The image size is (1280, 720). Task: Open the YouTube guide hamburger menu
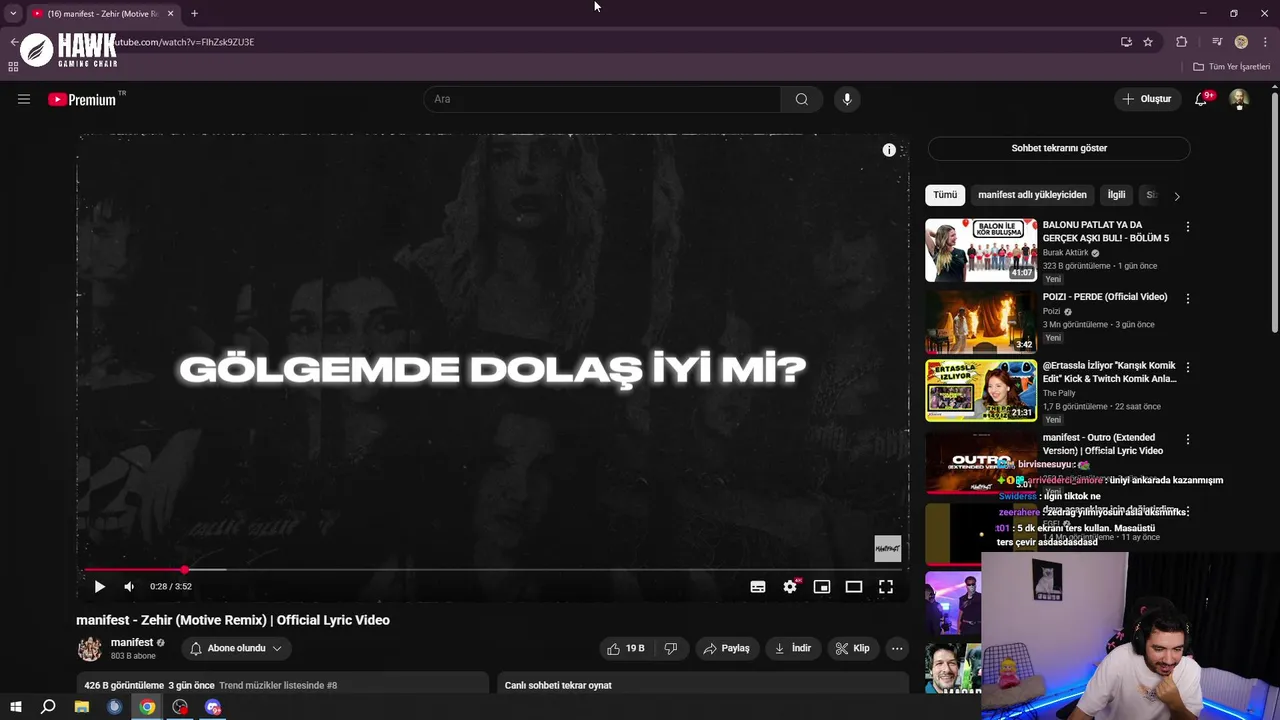24,99
